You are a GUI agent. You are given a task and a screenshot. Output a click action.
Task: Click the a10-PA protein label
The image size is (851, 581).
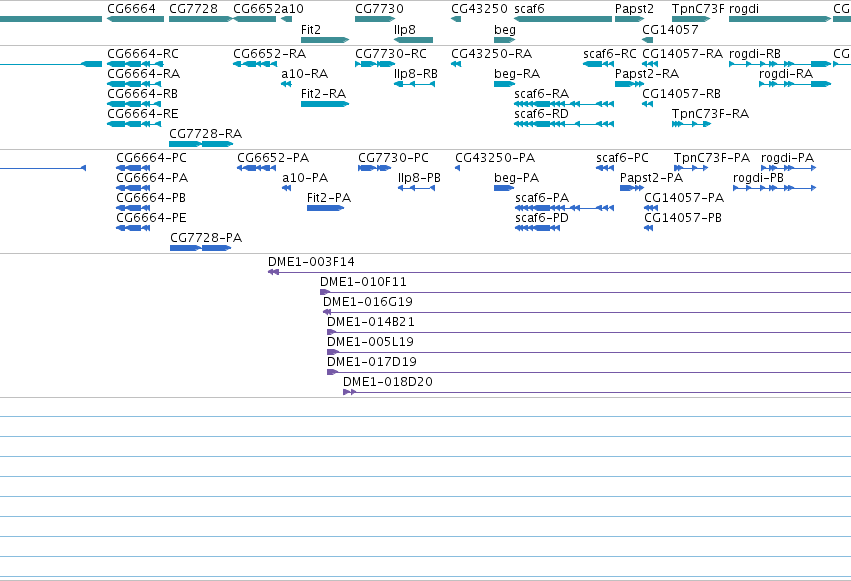click(x=305, y=177)
